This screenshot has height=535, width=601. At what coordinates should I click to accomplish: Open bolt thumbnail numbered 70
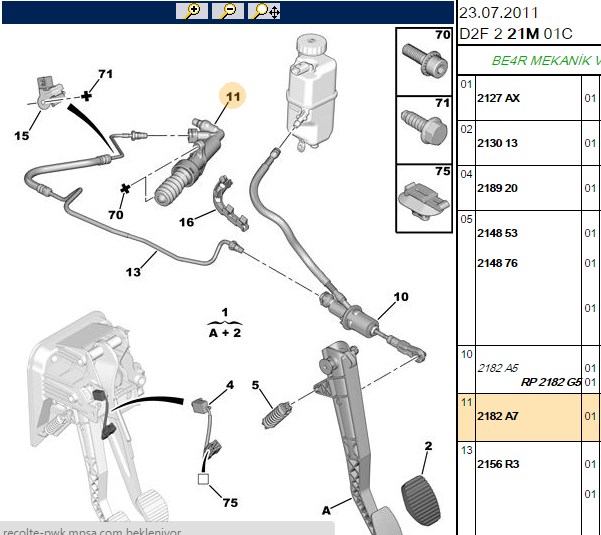(x=424, y=61)
